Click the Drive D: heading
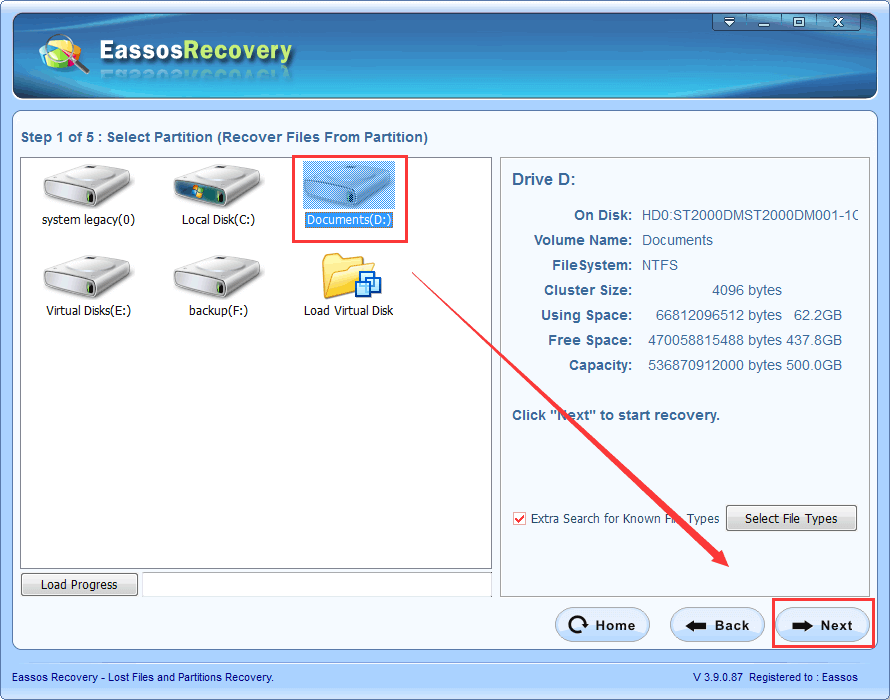Image resolution: width=890 pixels, height=700 pixels. point(544,179)
